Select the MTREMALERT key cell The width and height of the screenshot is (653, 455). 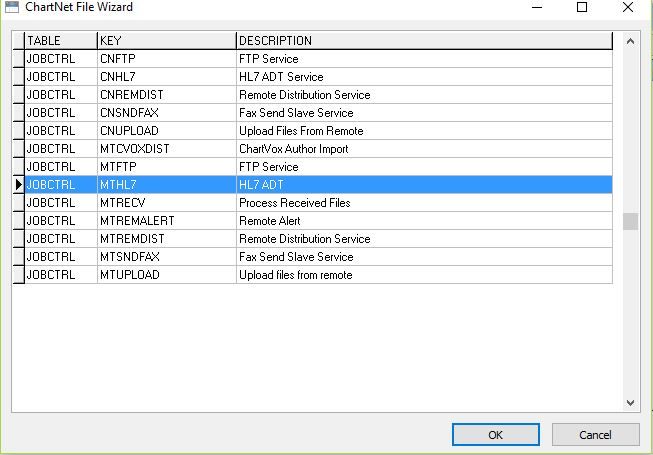167,221
